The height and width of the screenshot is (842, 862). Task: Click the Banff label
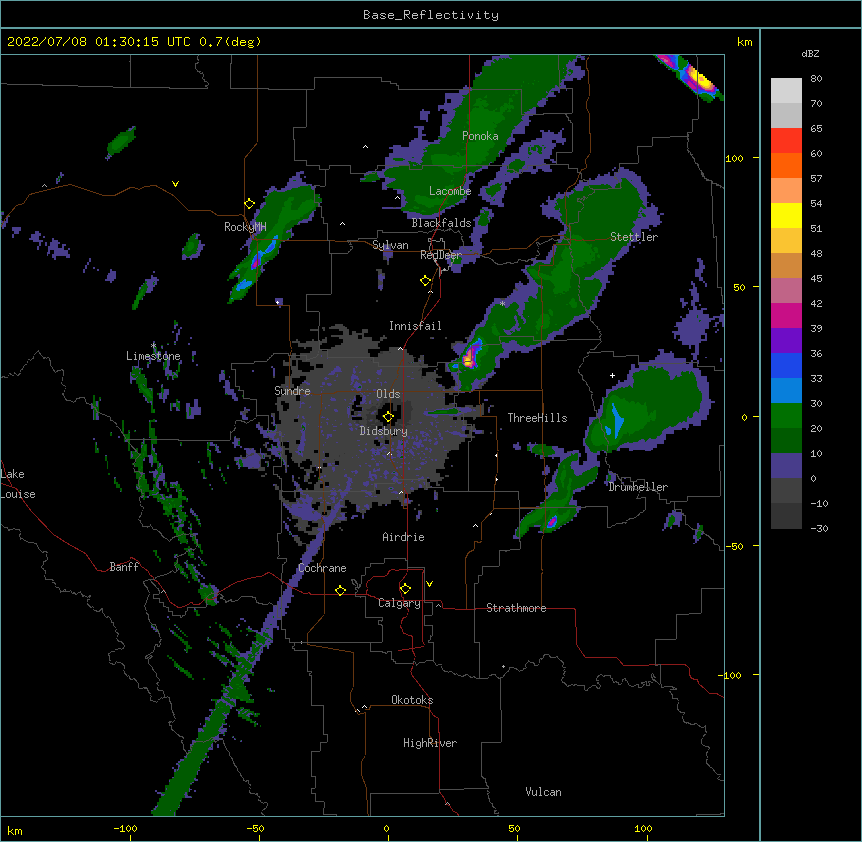[124, 567]
